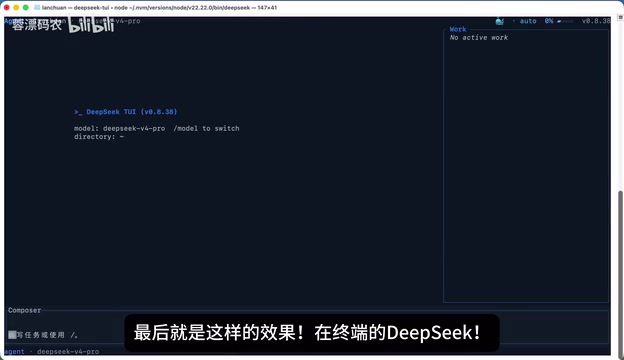Click the >_ prompt icon beside DeepSeek TUI
Viewport: 624px width, 360px height.
click(x=78, y=112)
